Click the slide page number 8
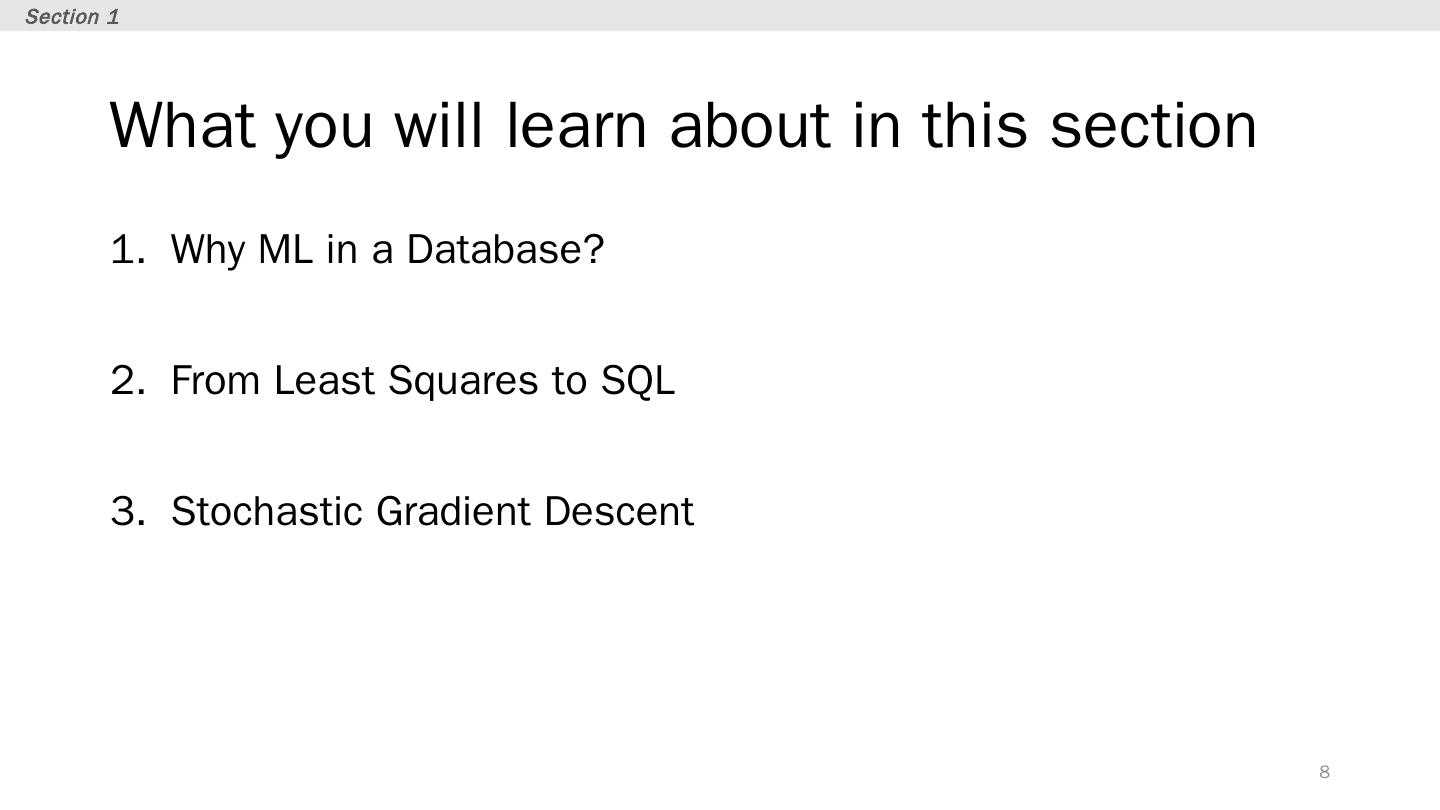 pyautogui.click(x=1324, y=771)
